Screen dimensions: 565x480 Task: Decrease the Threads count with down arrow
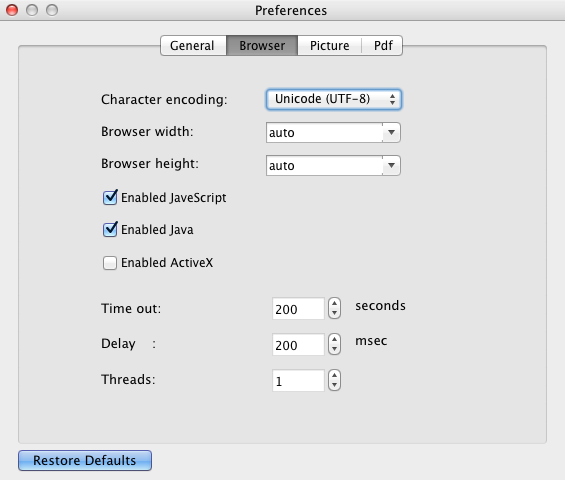tap(334, 385)
